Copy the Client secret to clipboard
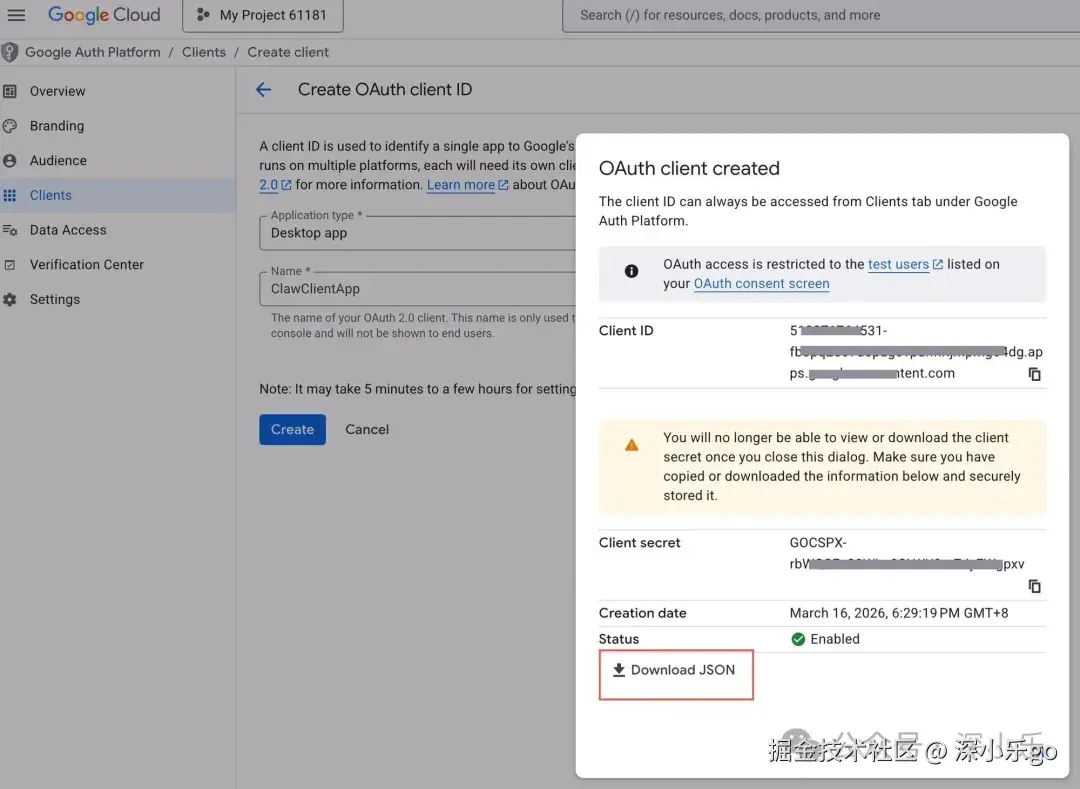The image size is (1080, 789). click(1035, 586)
